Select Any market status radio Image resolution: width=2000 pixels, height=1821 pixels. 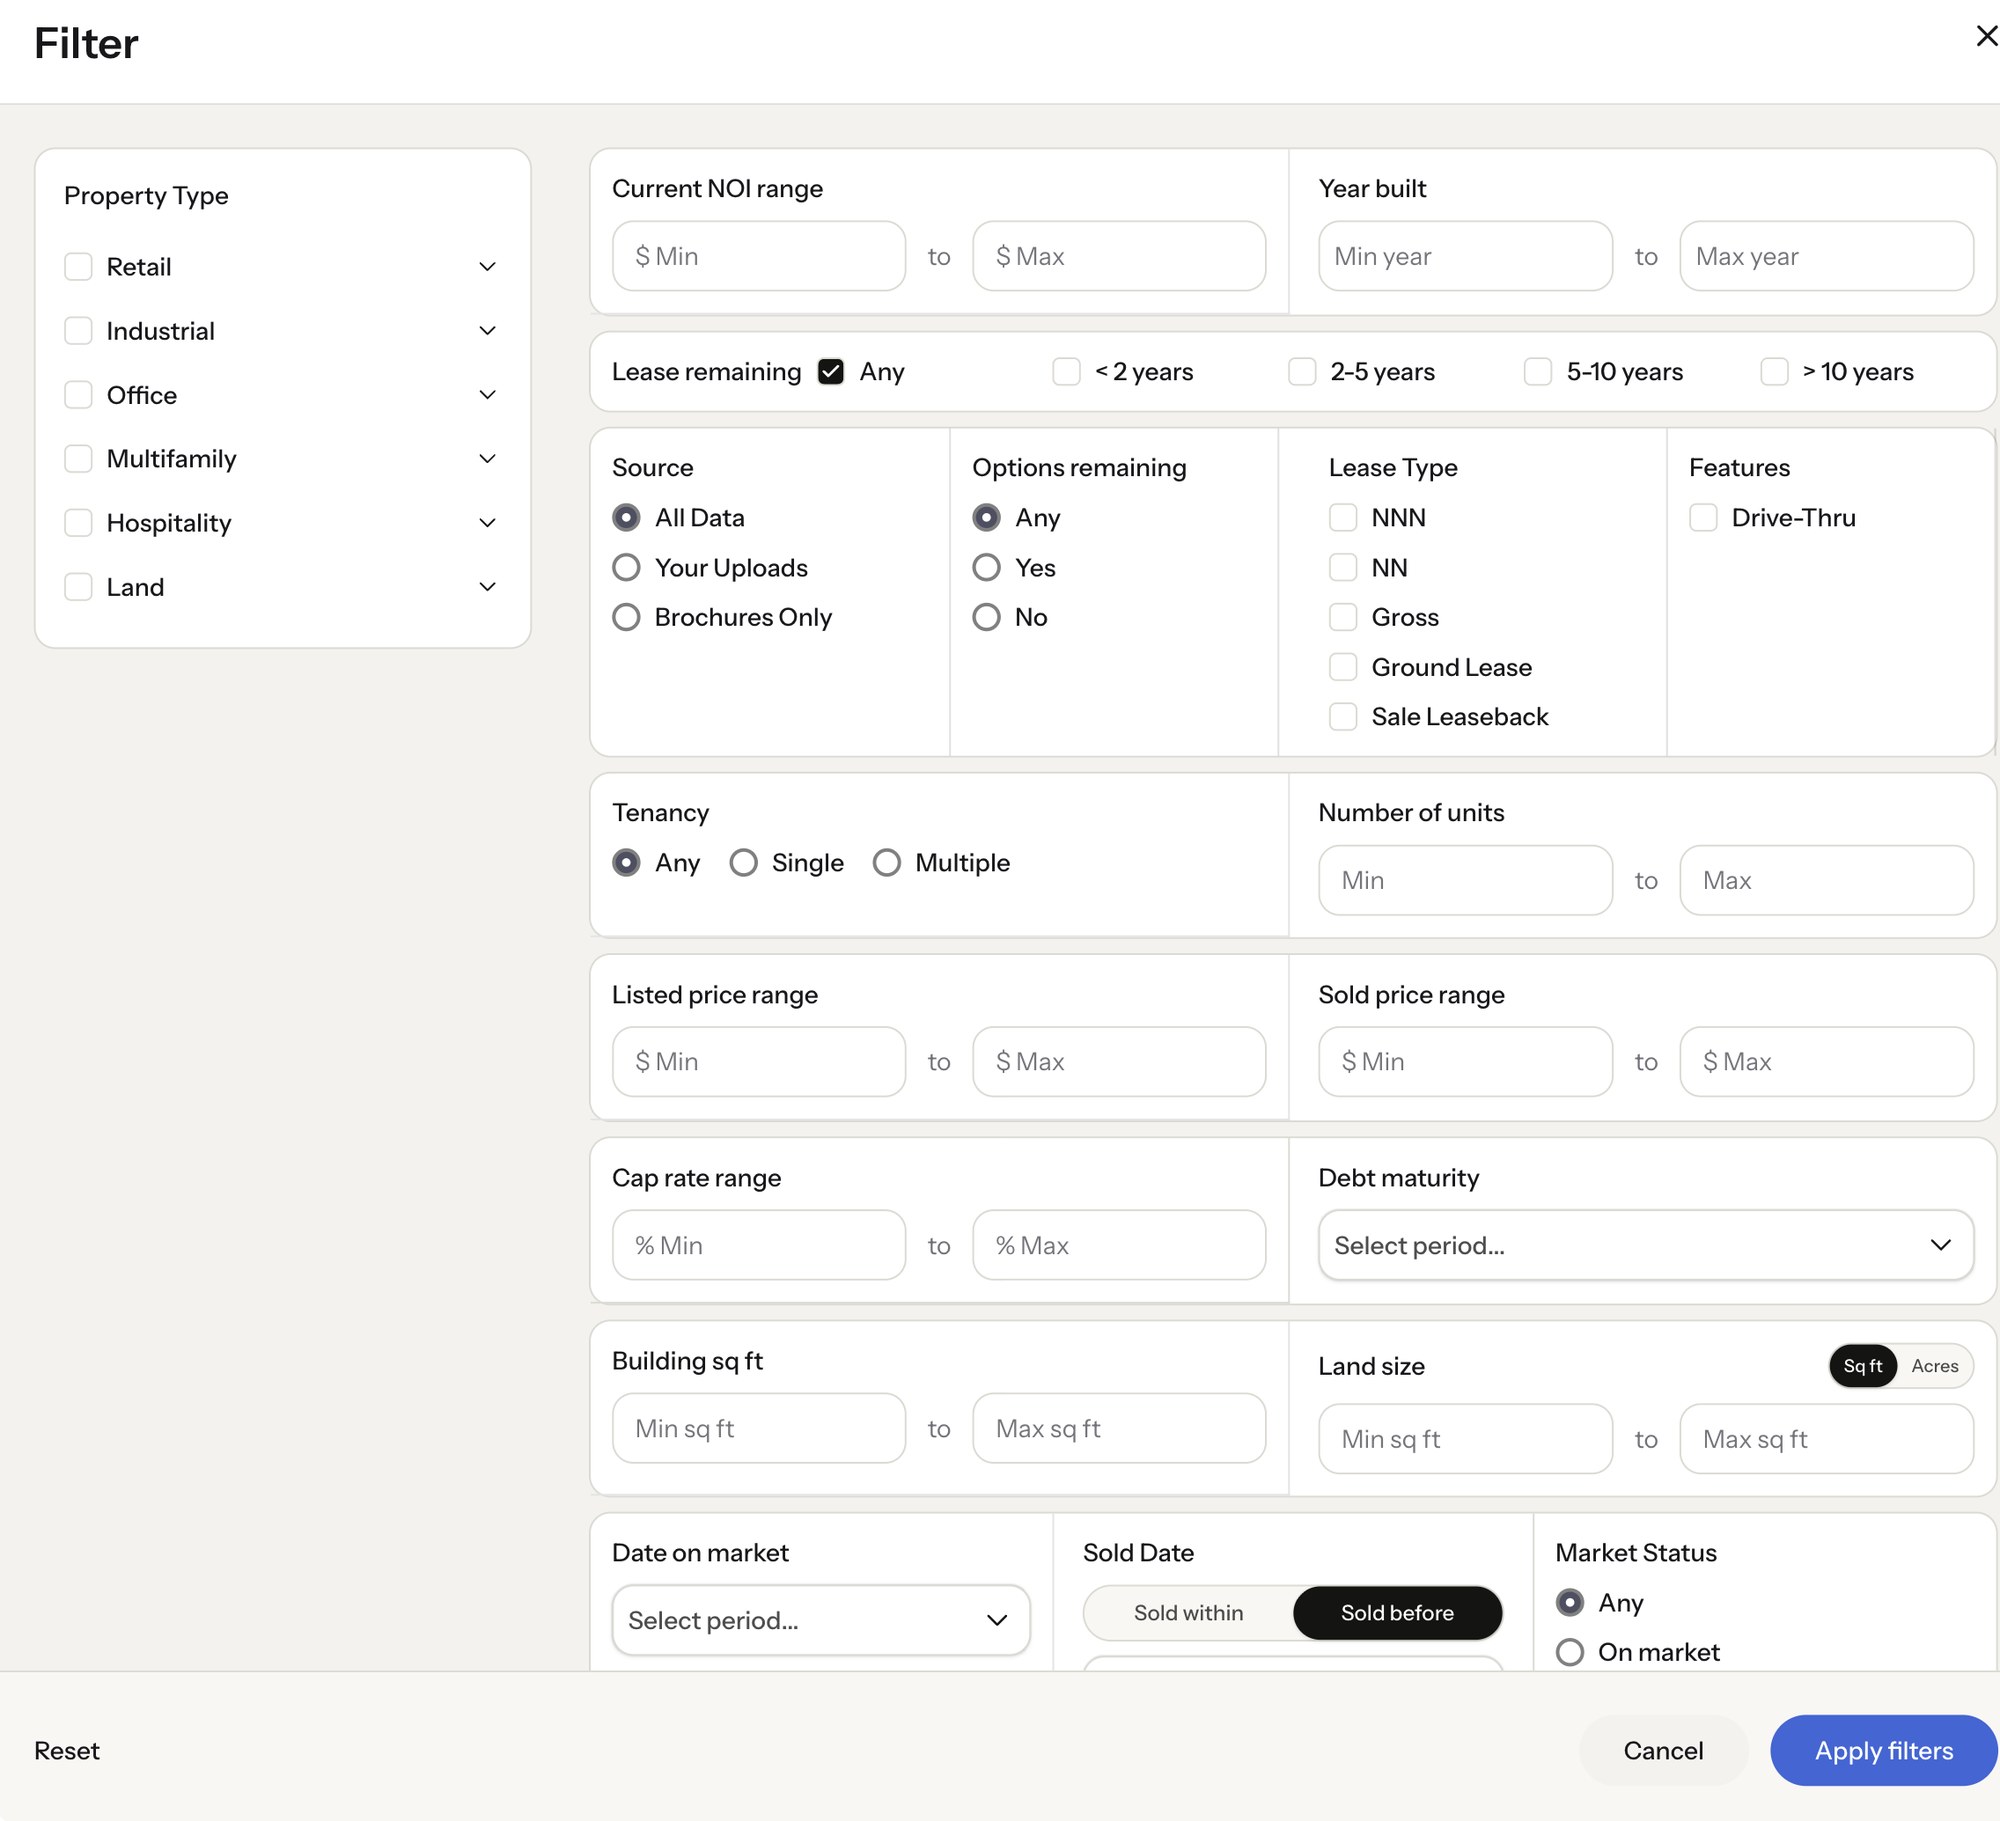[x=1570, y=1603]
